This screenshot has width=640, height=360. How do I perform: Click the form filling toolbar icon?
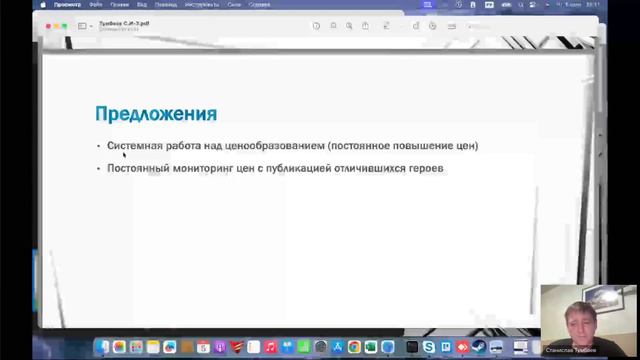pos(452,27)
